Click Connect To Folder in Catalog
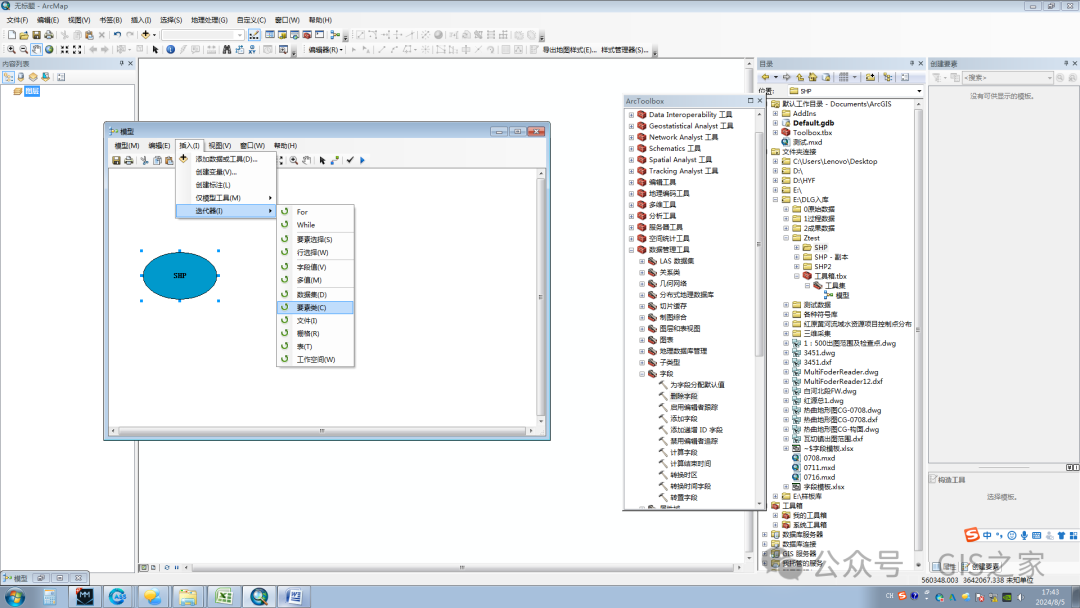 tap(871, 77)
